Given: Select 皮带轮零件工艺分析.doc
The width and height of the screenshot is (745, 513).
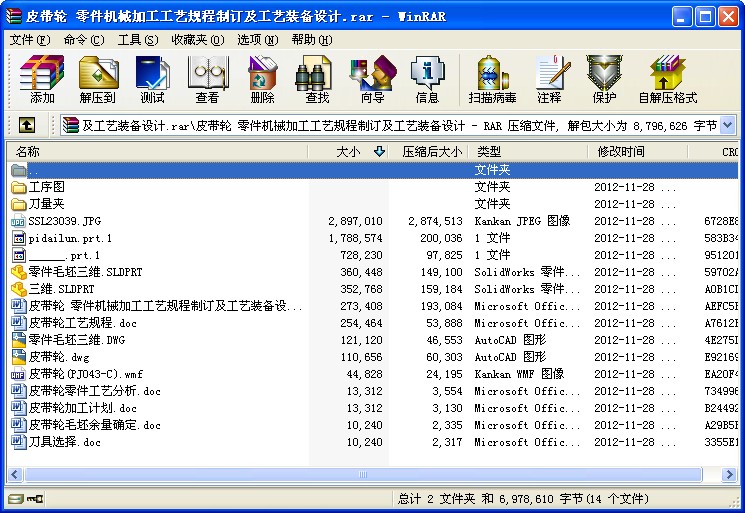Looking at the screenshot, I should [x=86, y=391].
